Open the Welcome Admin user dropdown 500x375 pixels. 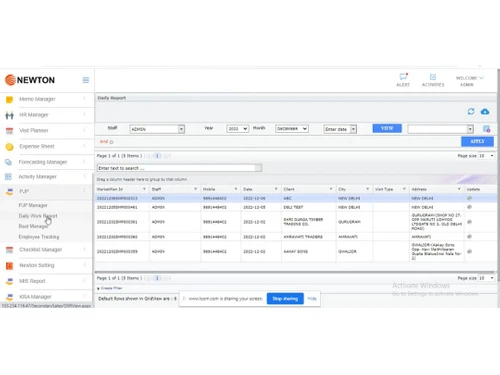pos(469,81)
